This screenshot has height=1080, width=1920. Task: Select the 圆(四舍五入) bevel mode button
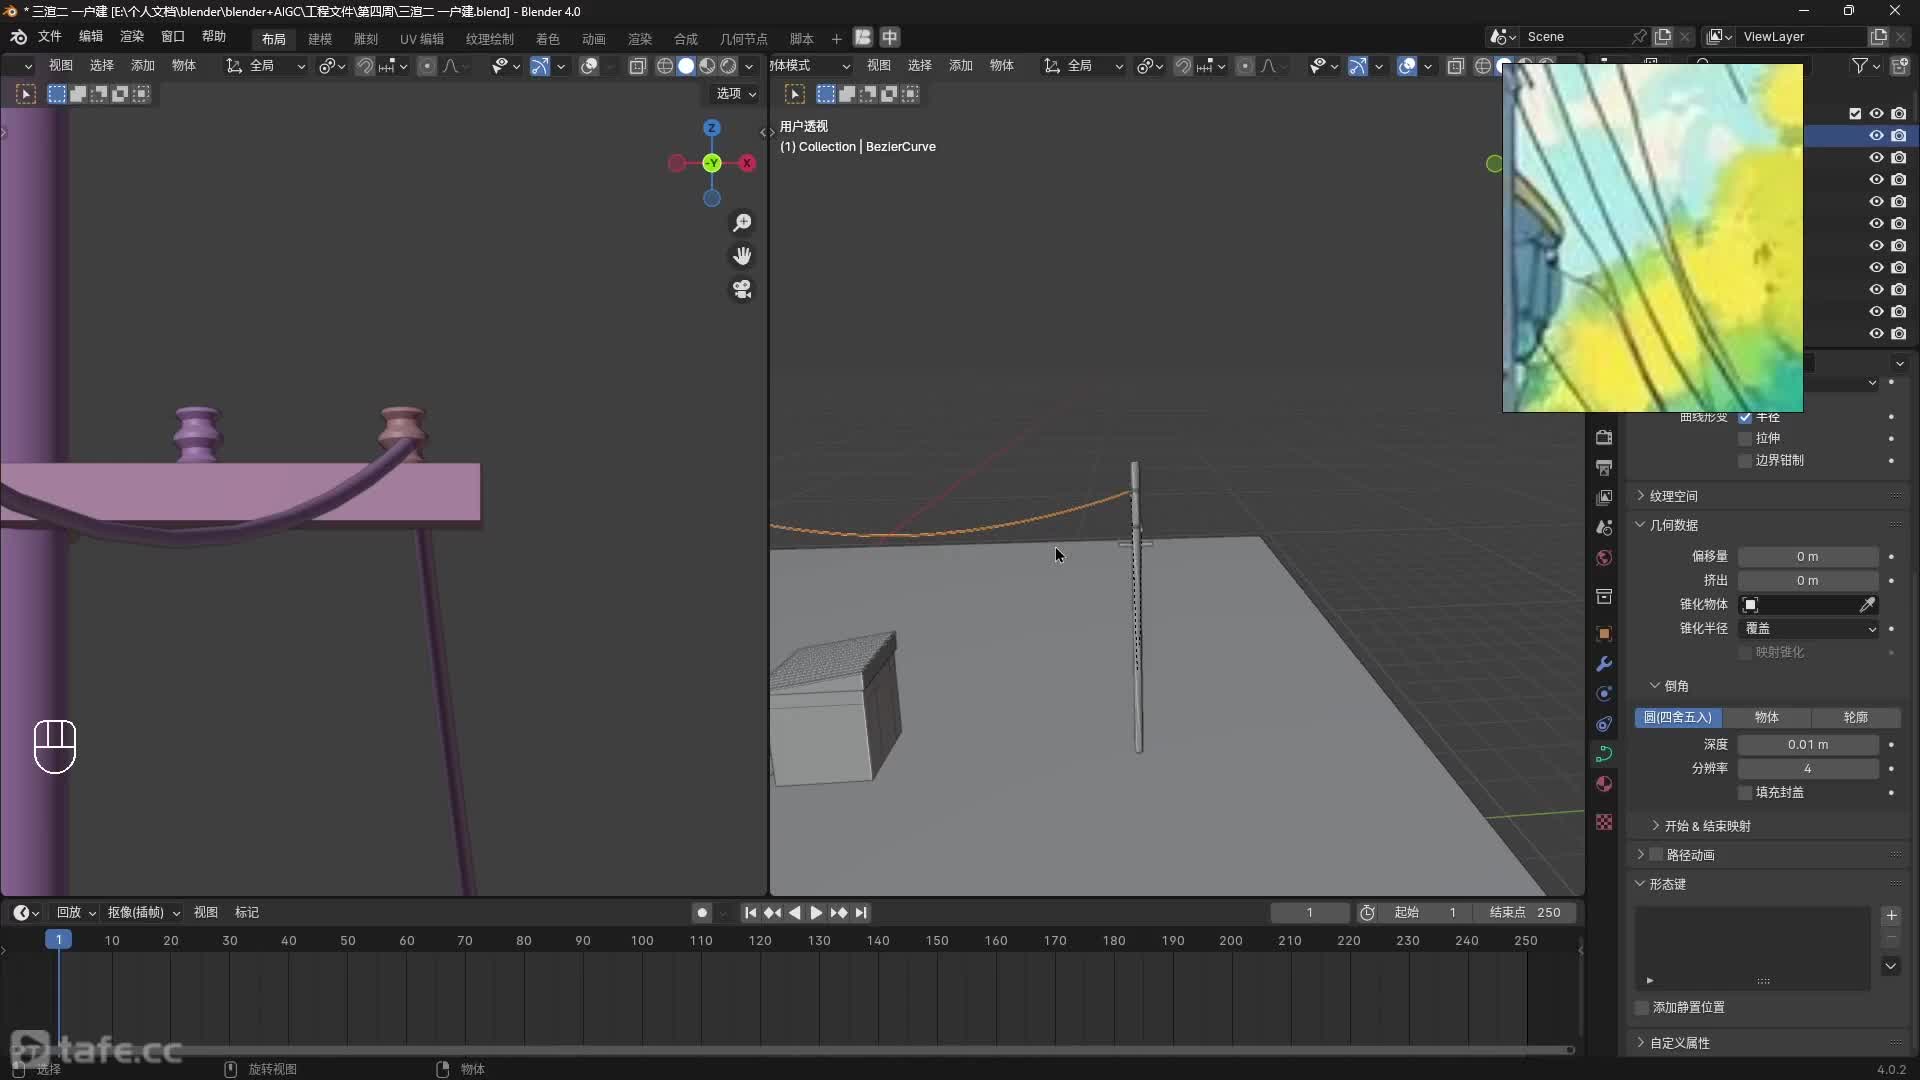point(1678,717)
